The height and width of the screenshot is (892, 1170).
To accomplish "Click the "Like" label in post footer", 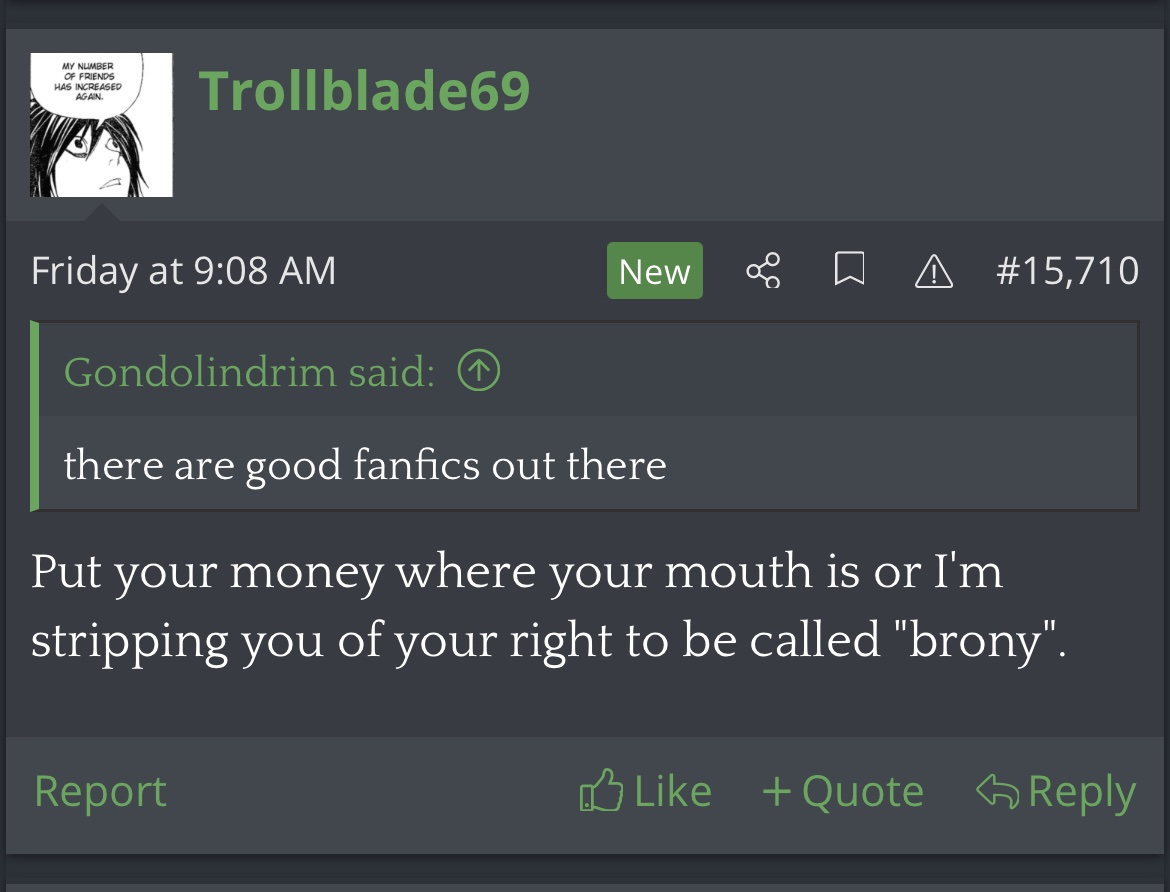I will (x=672, y=792).
